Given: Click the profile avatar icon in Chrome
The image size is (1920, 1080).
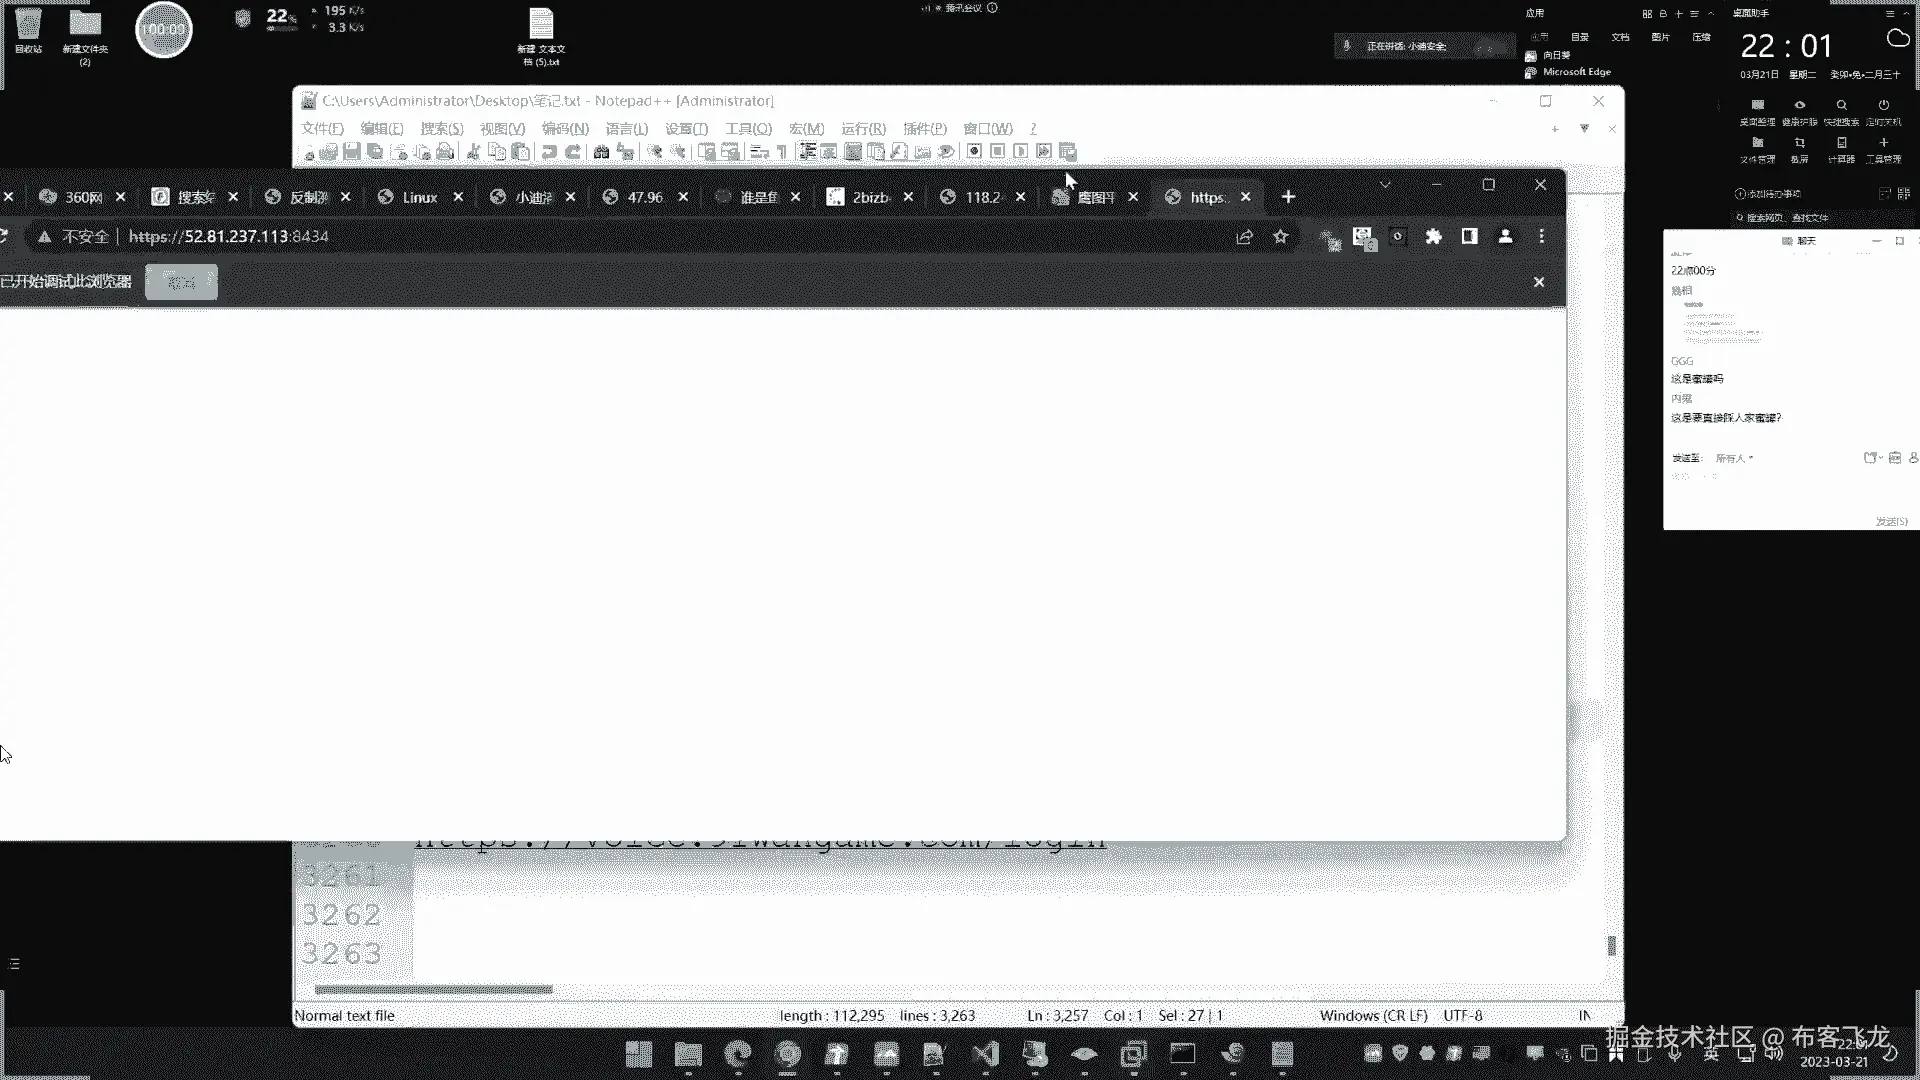Looking at the screenshot, I should [1505, 237].
